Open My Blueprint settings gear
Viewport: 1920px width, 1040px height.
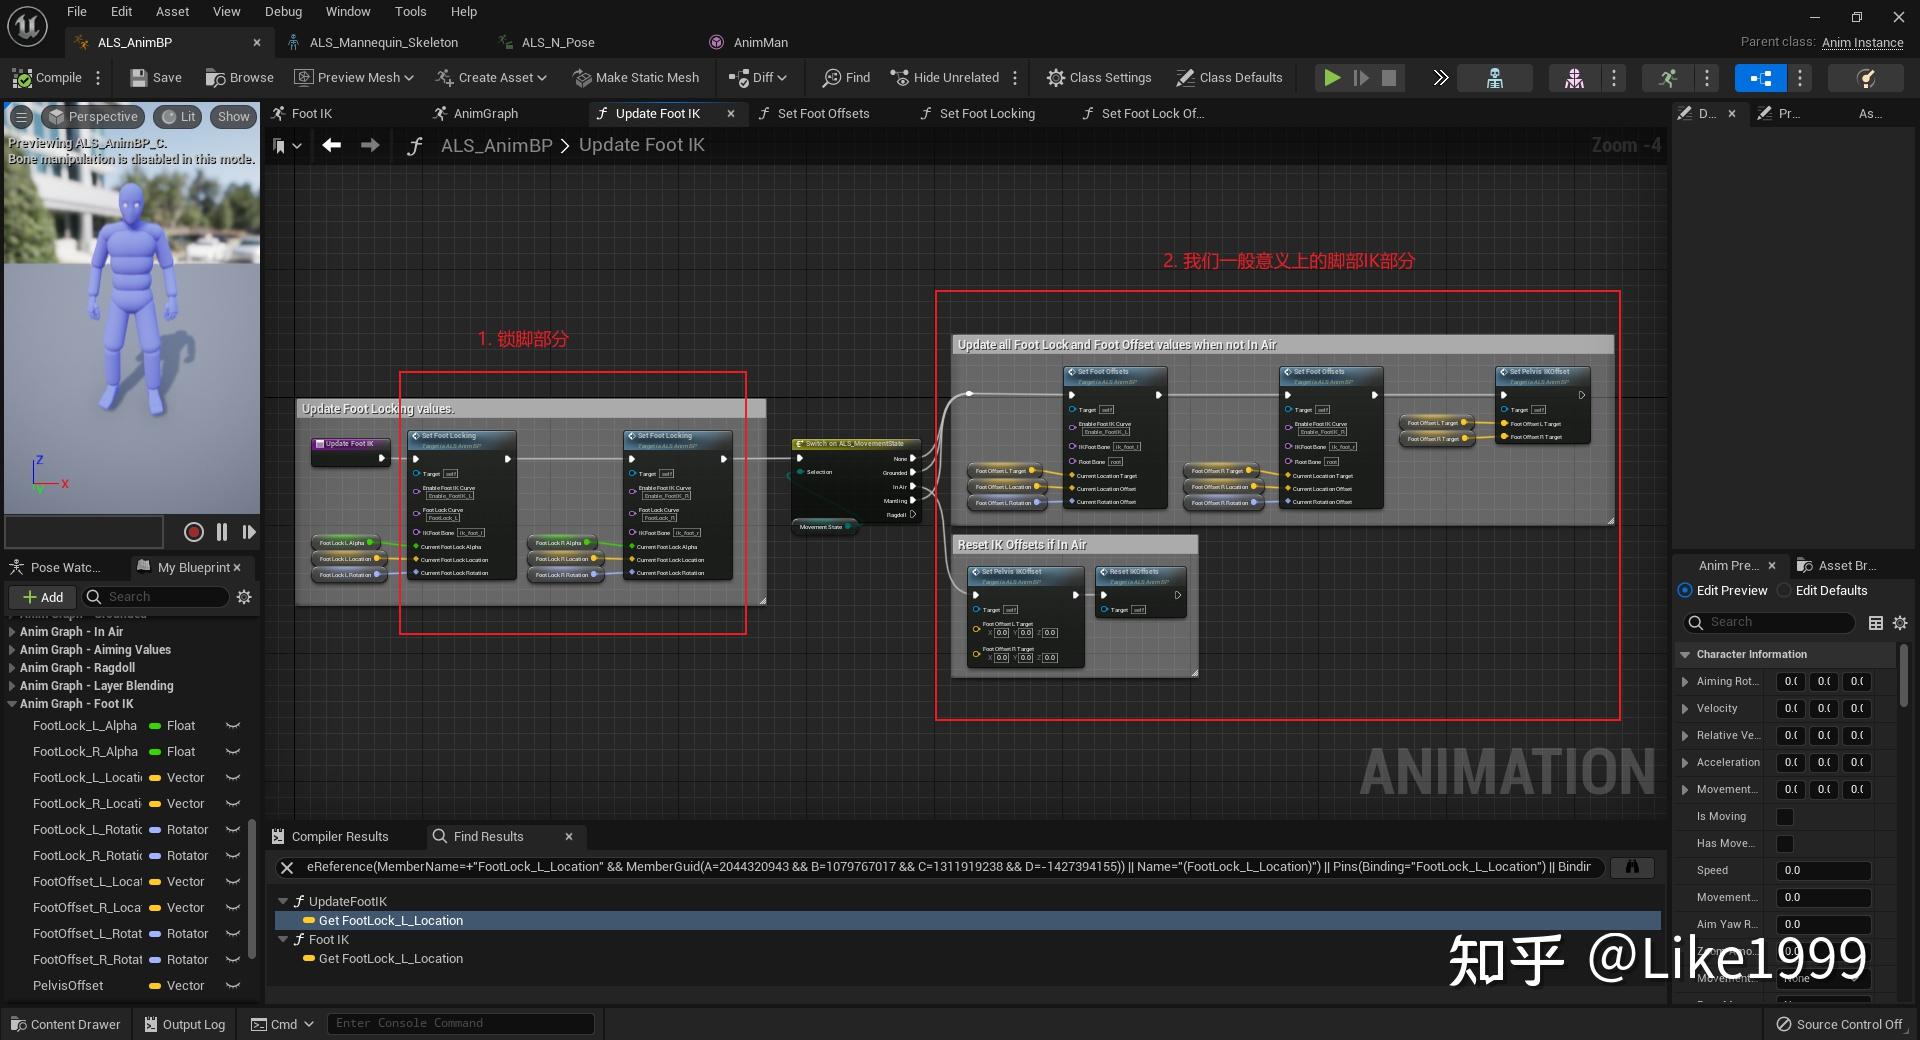(x=244, y=597)
